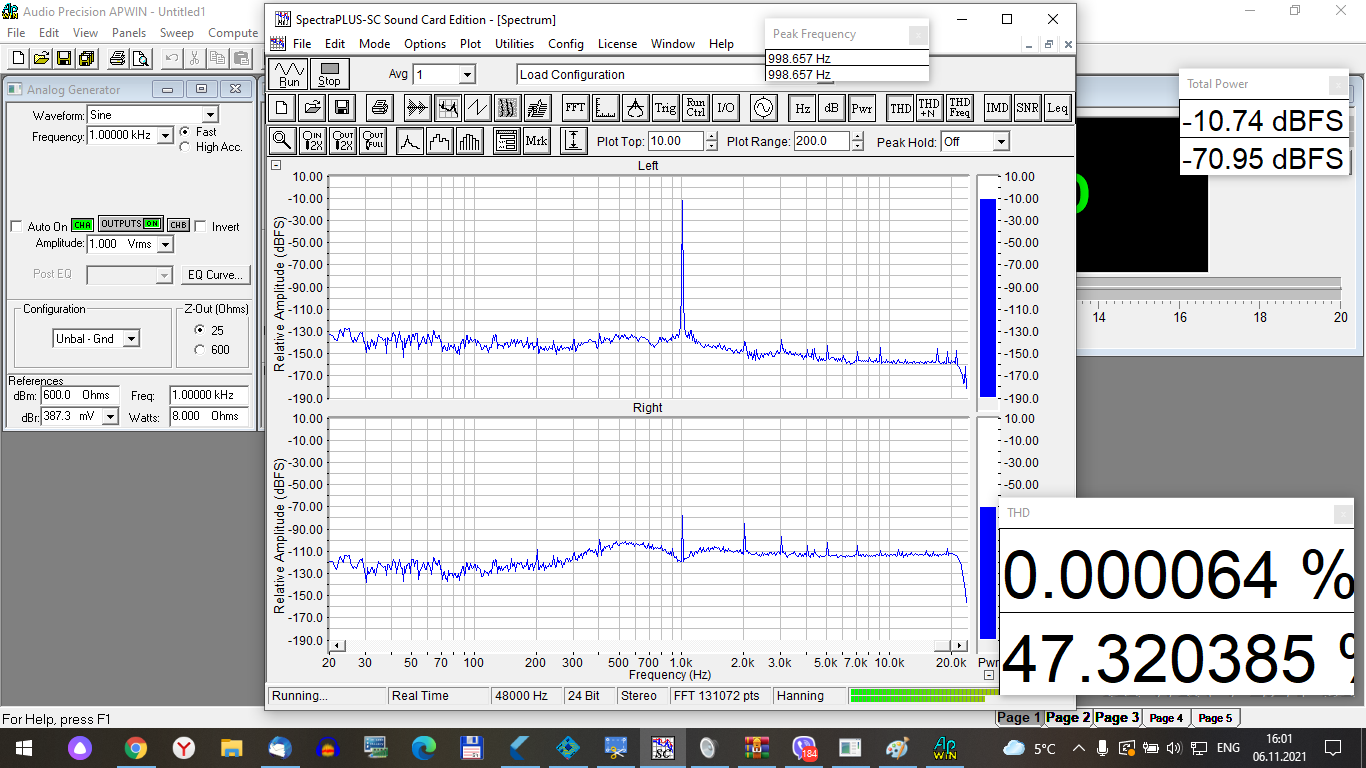Click the Trig trigger icon

[665, 107]
